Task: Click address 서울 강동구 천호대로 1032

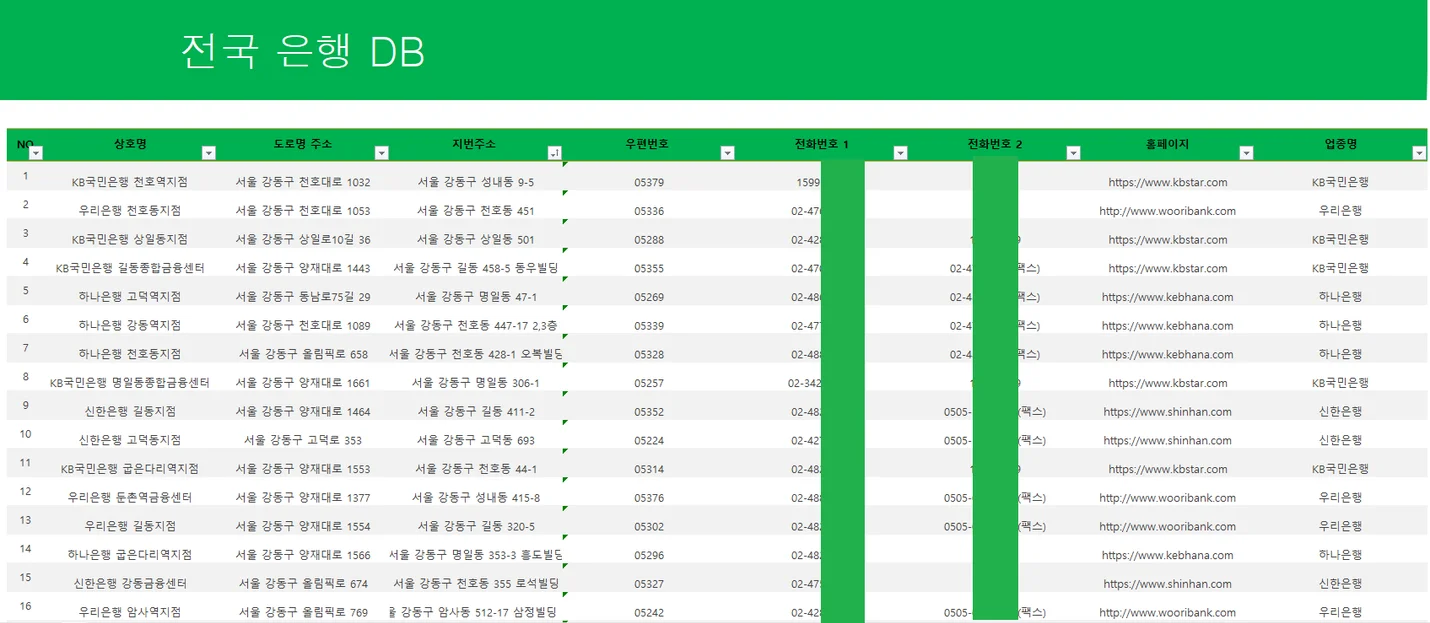Action: (x=303, y=182)
